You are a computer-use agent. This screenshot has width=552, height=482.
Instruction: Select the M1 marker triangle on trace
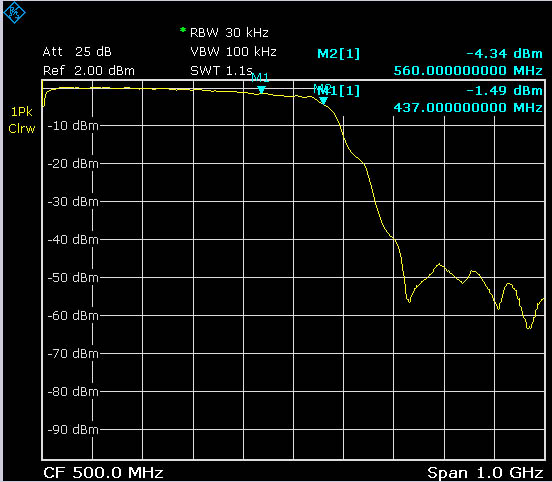click(x=261, y=90)
